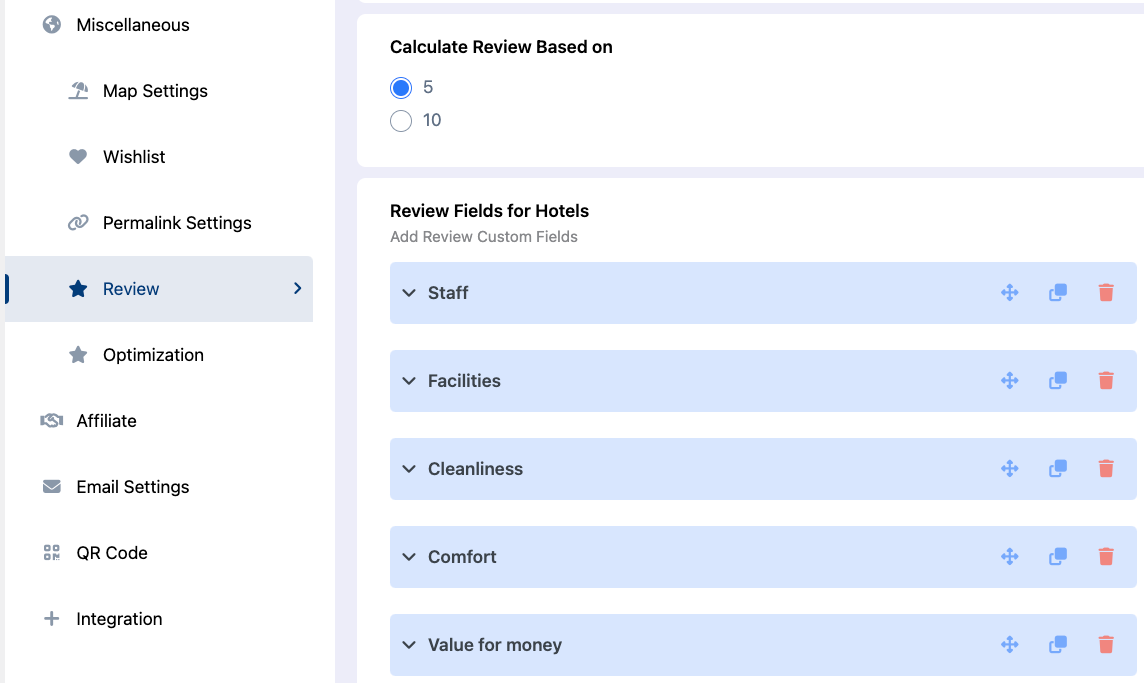Expand the Staff review field

click(408, 292)
